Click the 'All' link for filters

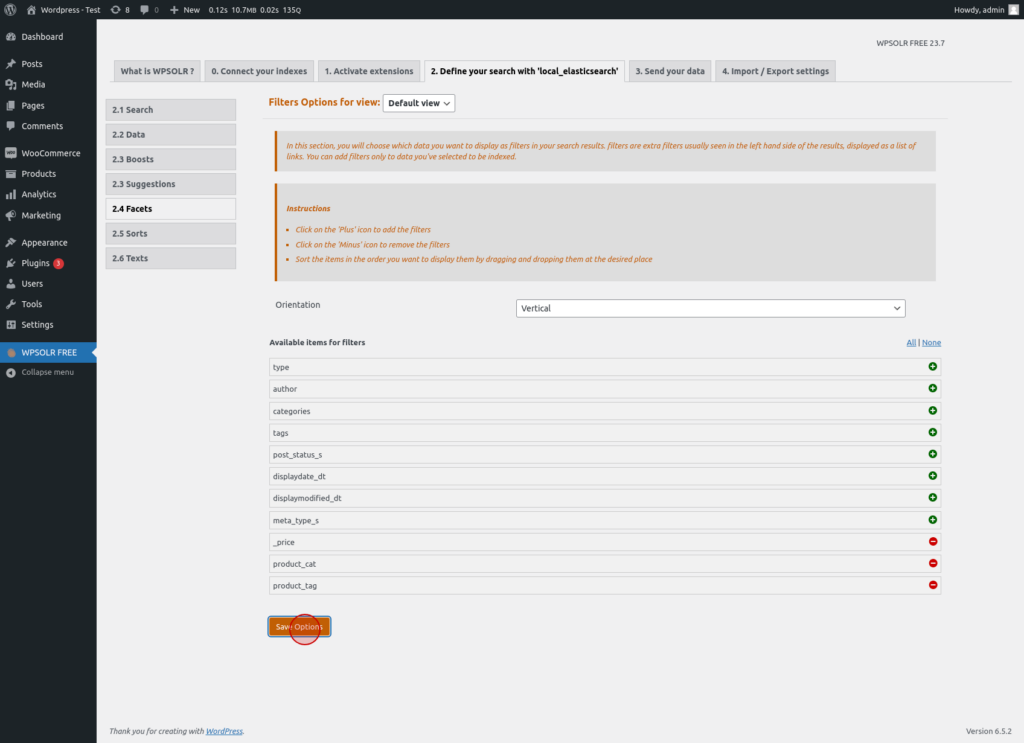coord(911,343)
